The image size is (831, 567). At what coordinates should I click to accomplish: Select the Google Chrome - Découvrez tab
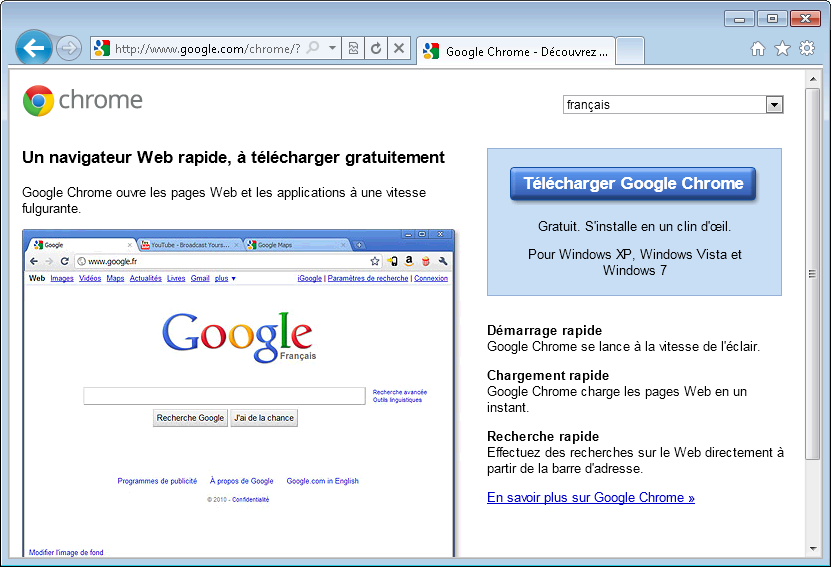[x=516, y=51]
